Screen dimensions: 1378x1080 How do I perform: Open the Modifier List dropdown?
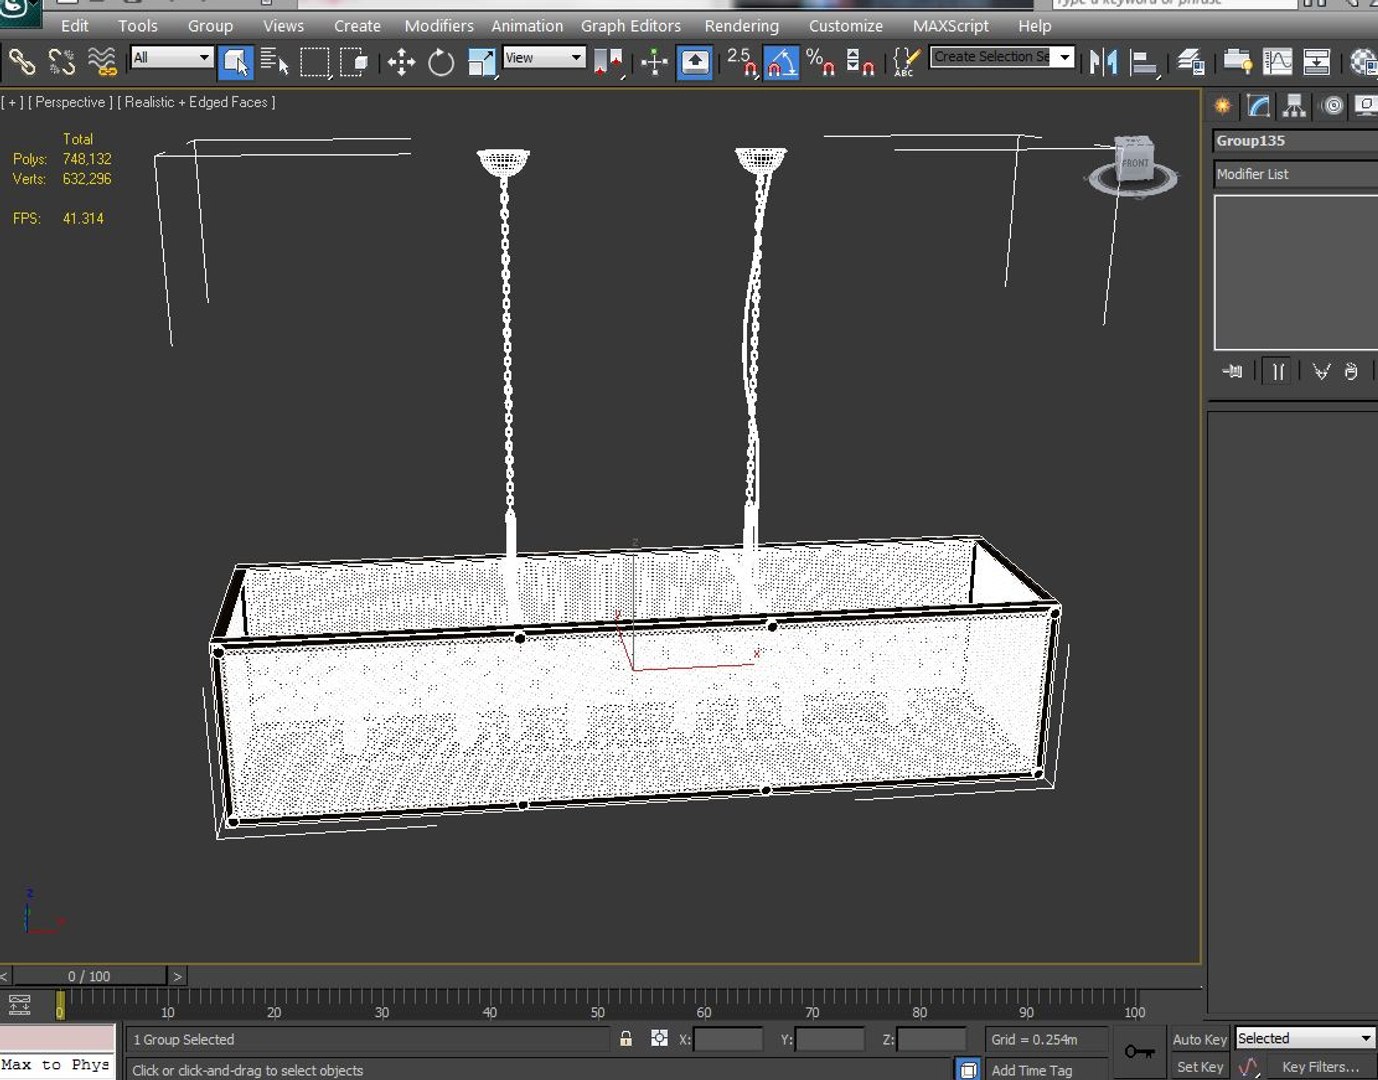[1296, 174]
